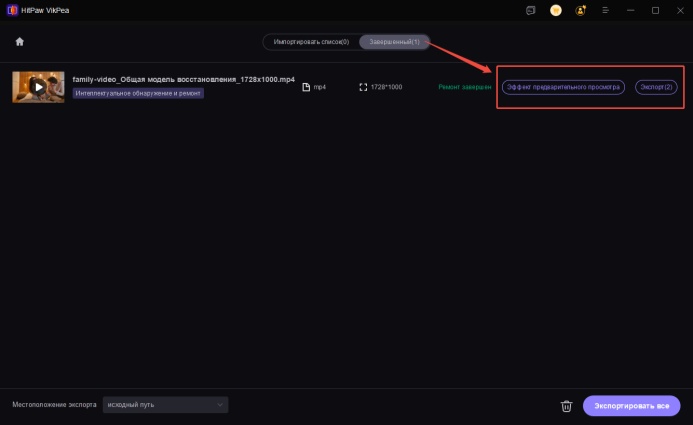Open the исходный путь export location dropdown

[165, 405]
